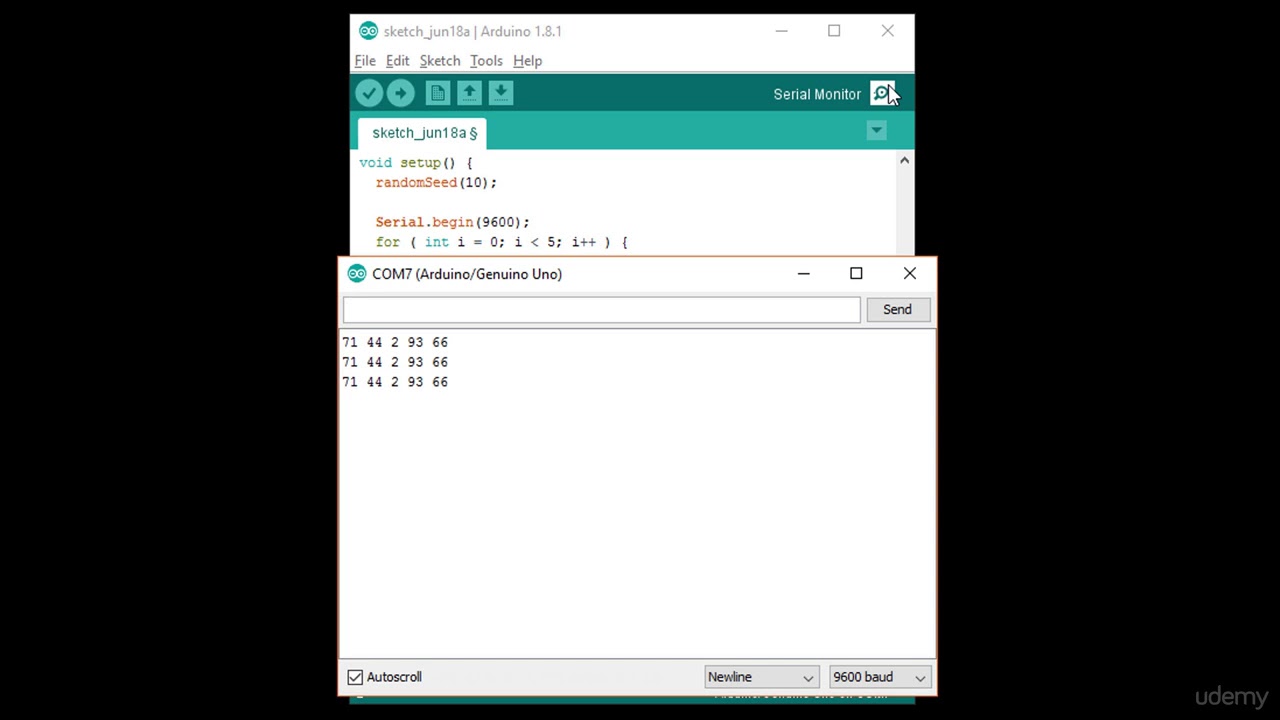1280x720 pixels.
Task: Maximize the COM7 serial monitor window
Action: pos(856,274)
